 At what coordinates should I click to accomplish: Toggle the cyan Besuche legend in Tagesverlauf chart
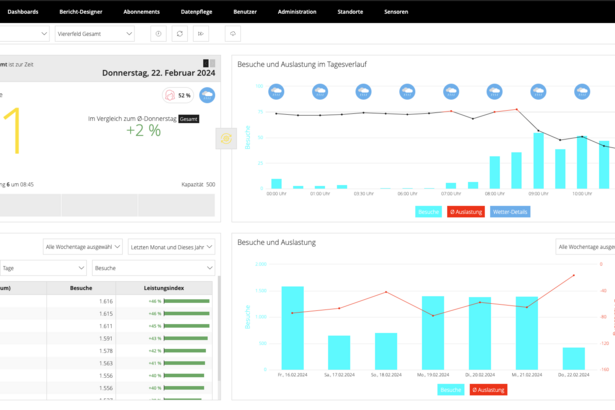(x=428, y=212)
